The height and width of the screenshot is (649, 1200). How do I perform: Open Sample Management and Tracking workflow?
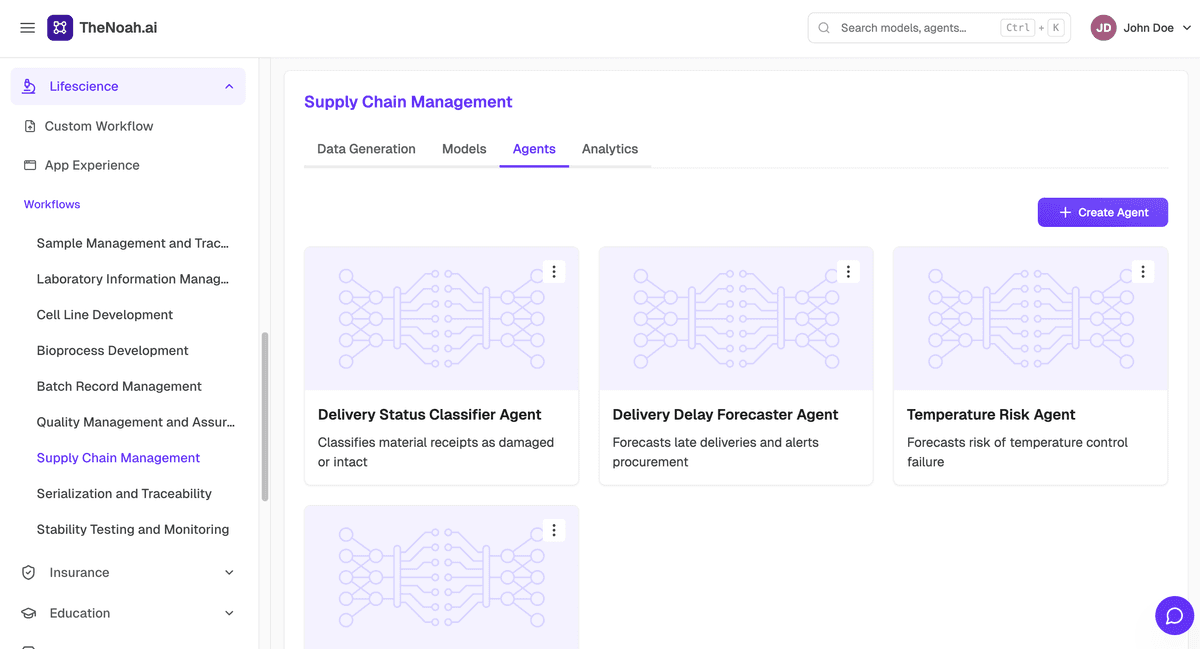point(133,243)
